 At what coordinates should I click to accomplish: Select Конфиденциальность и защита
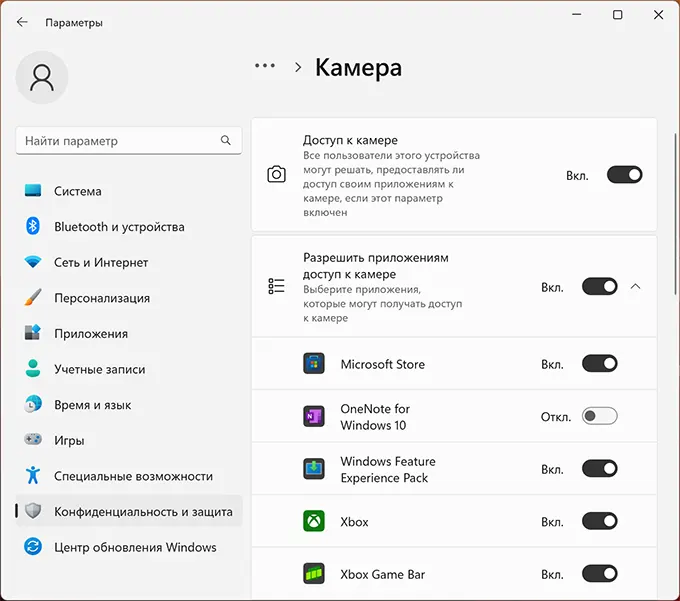tap(129, 511)
